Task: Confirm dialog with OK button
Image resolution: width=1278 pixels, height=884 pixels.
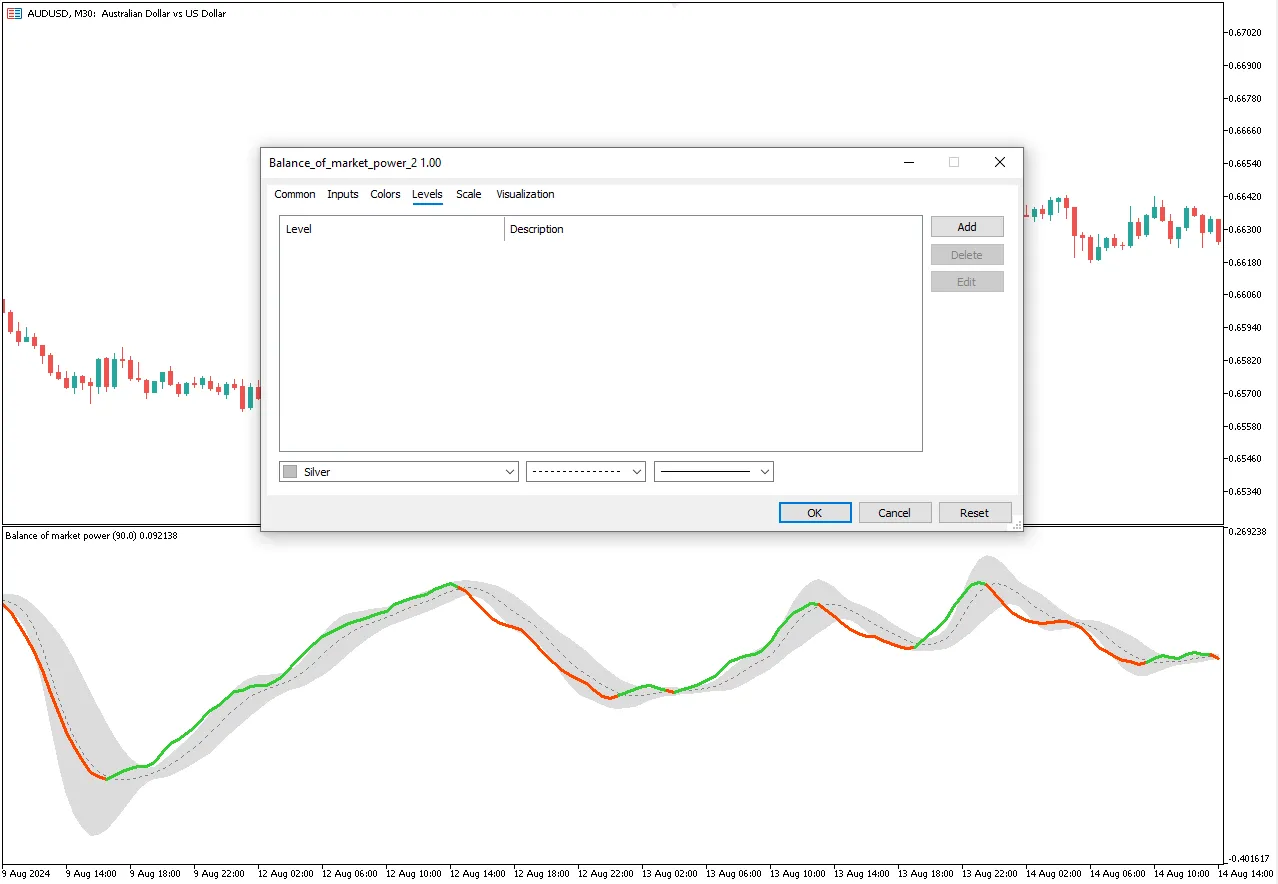Action: pos(815,512)
